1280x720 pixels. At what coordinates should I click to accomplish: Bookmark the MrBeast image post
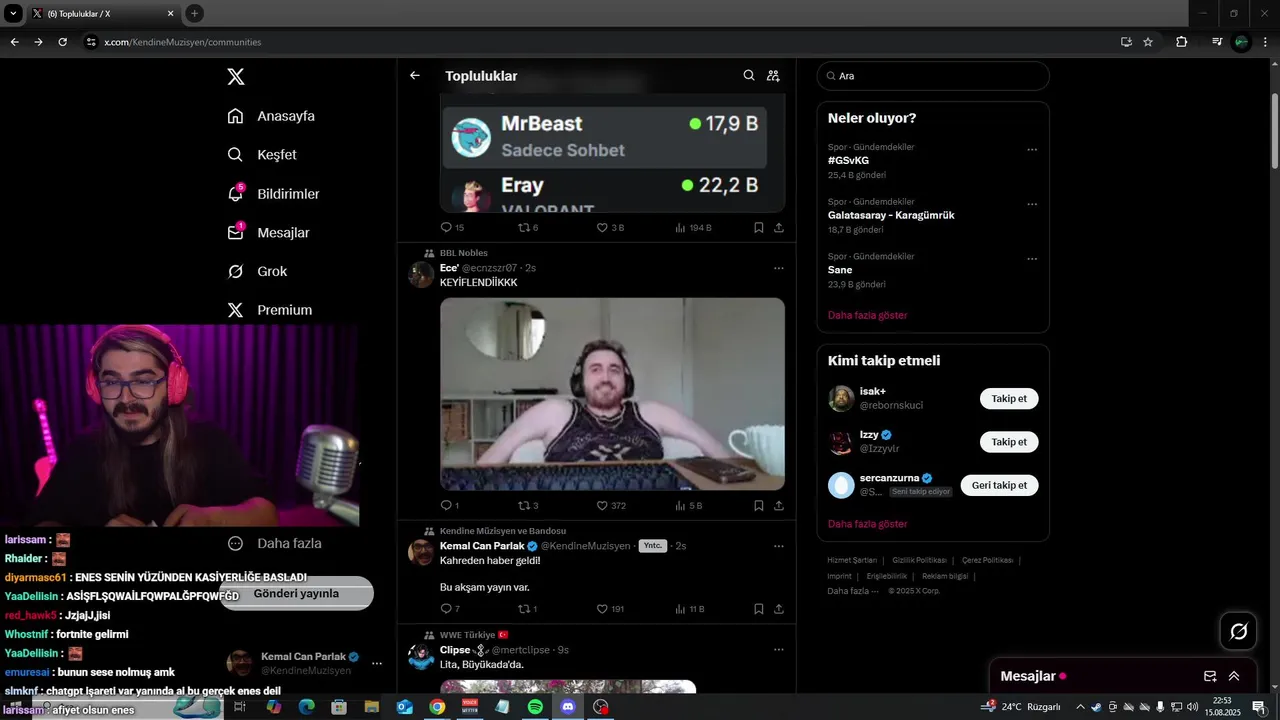(759, 228)
